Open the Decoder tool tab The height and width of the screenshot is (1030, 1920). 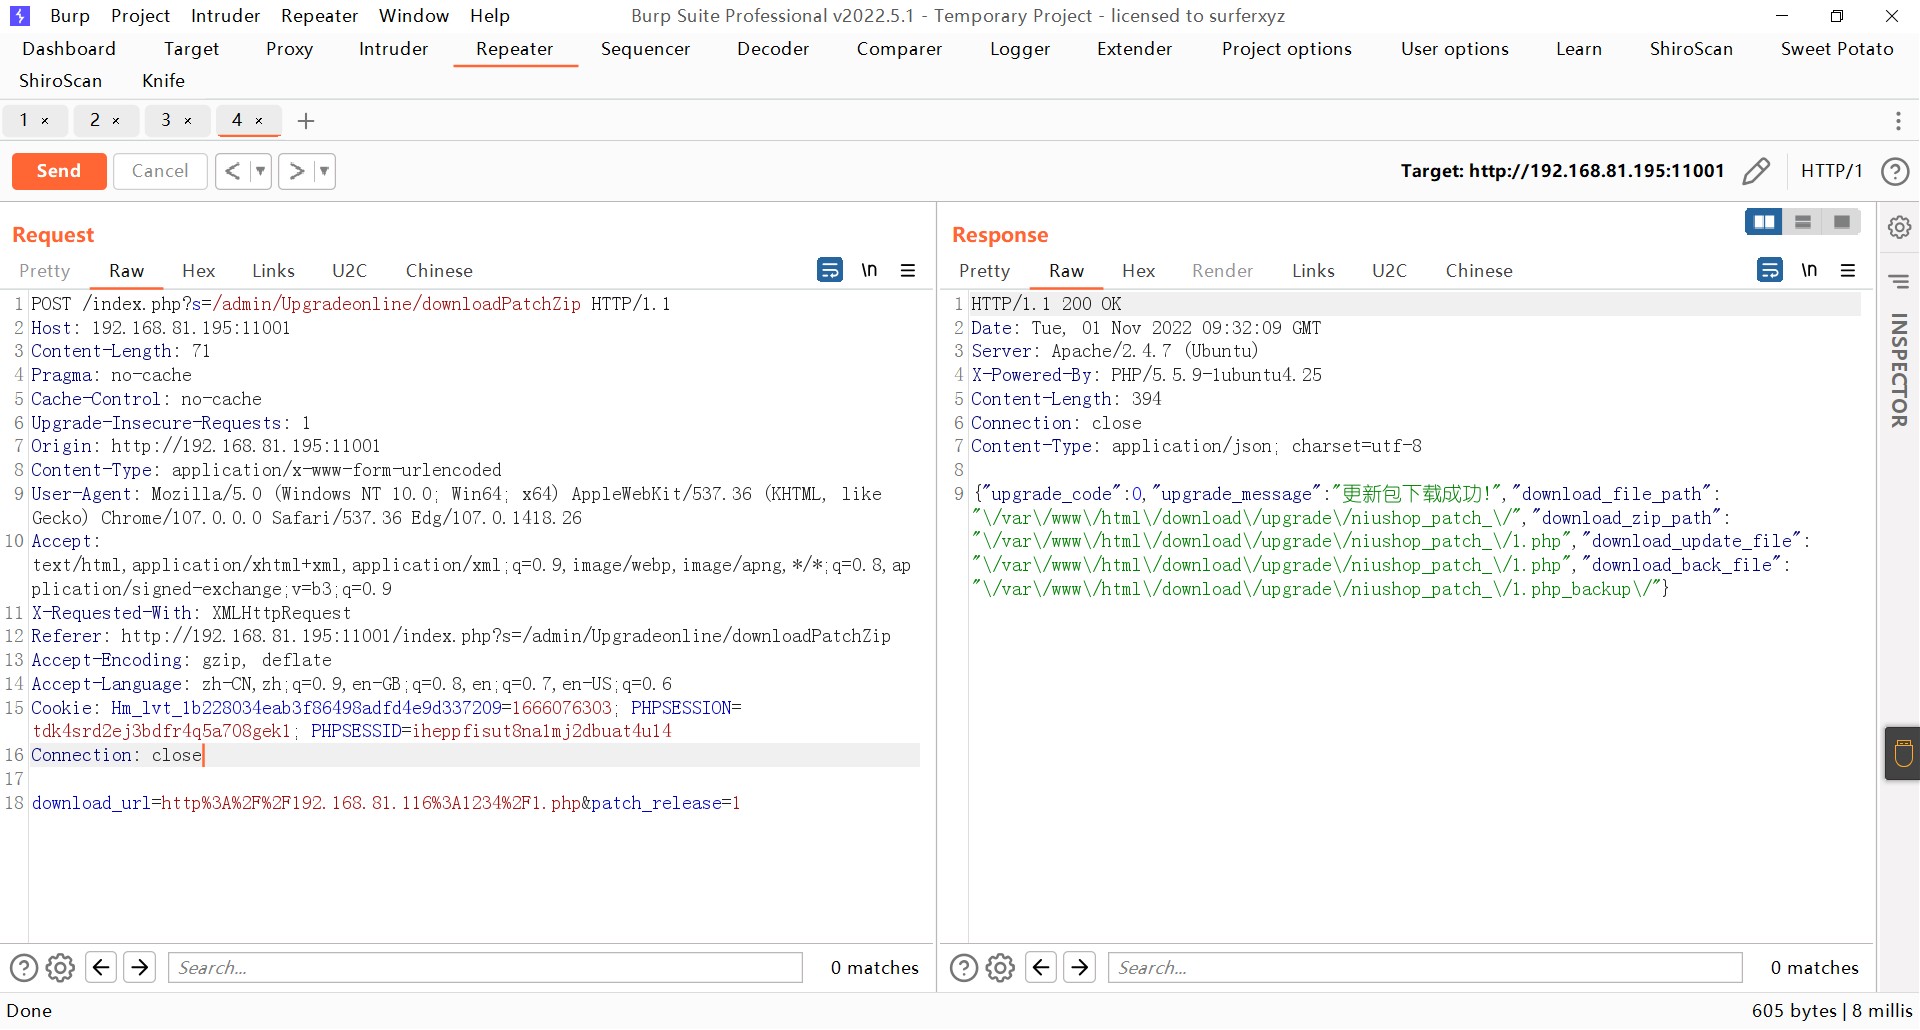coord(773,49)
